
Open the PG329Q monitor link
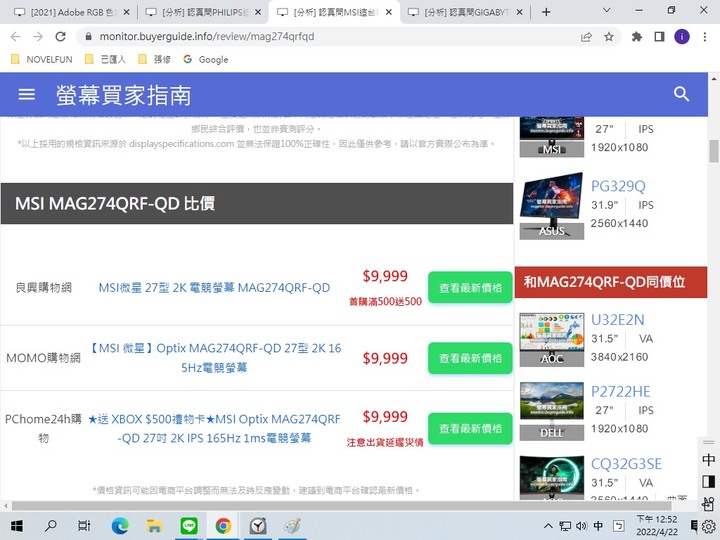point(618,186)
